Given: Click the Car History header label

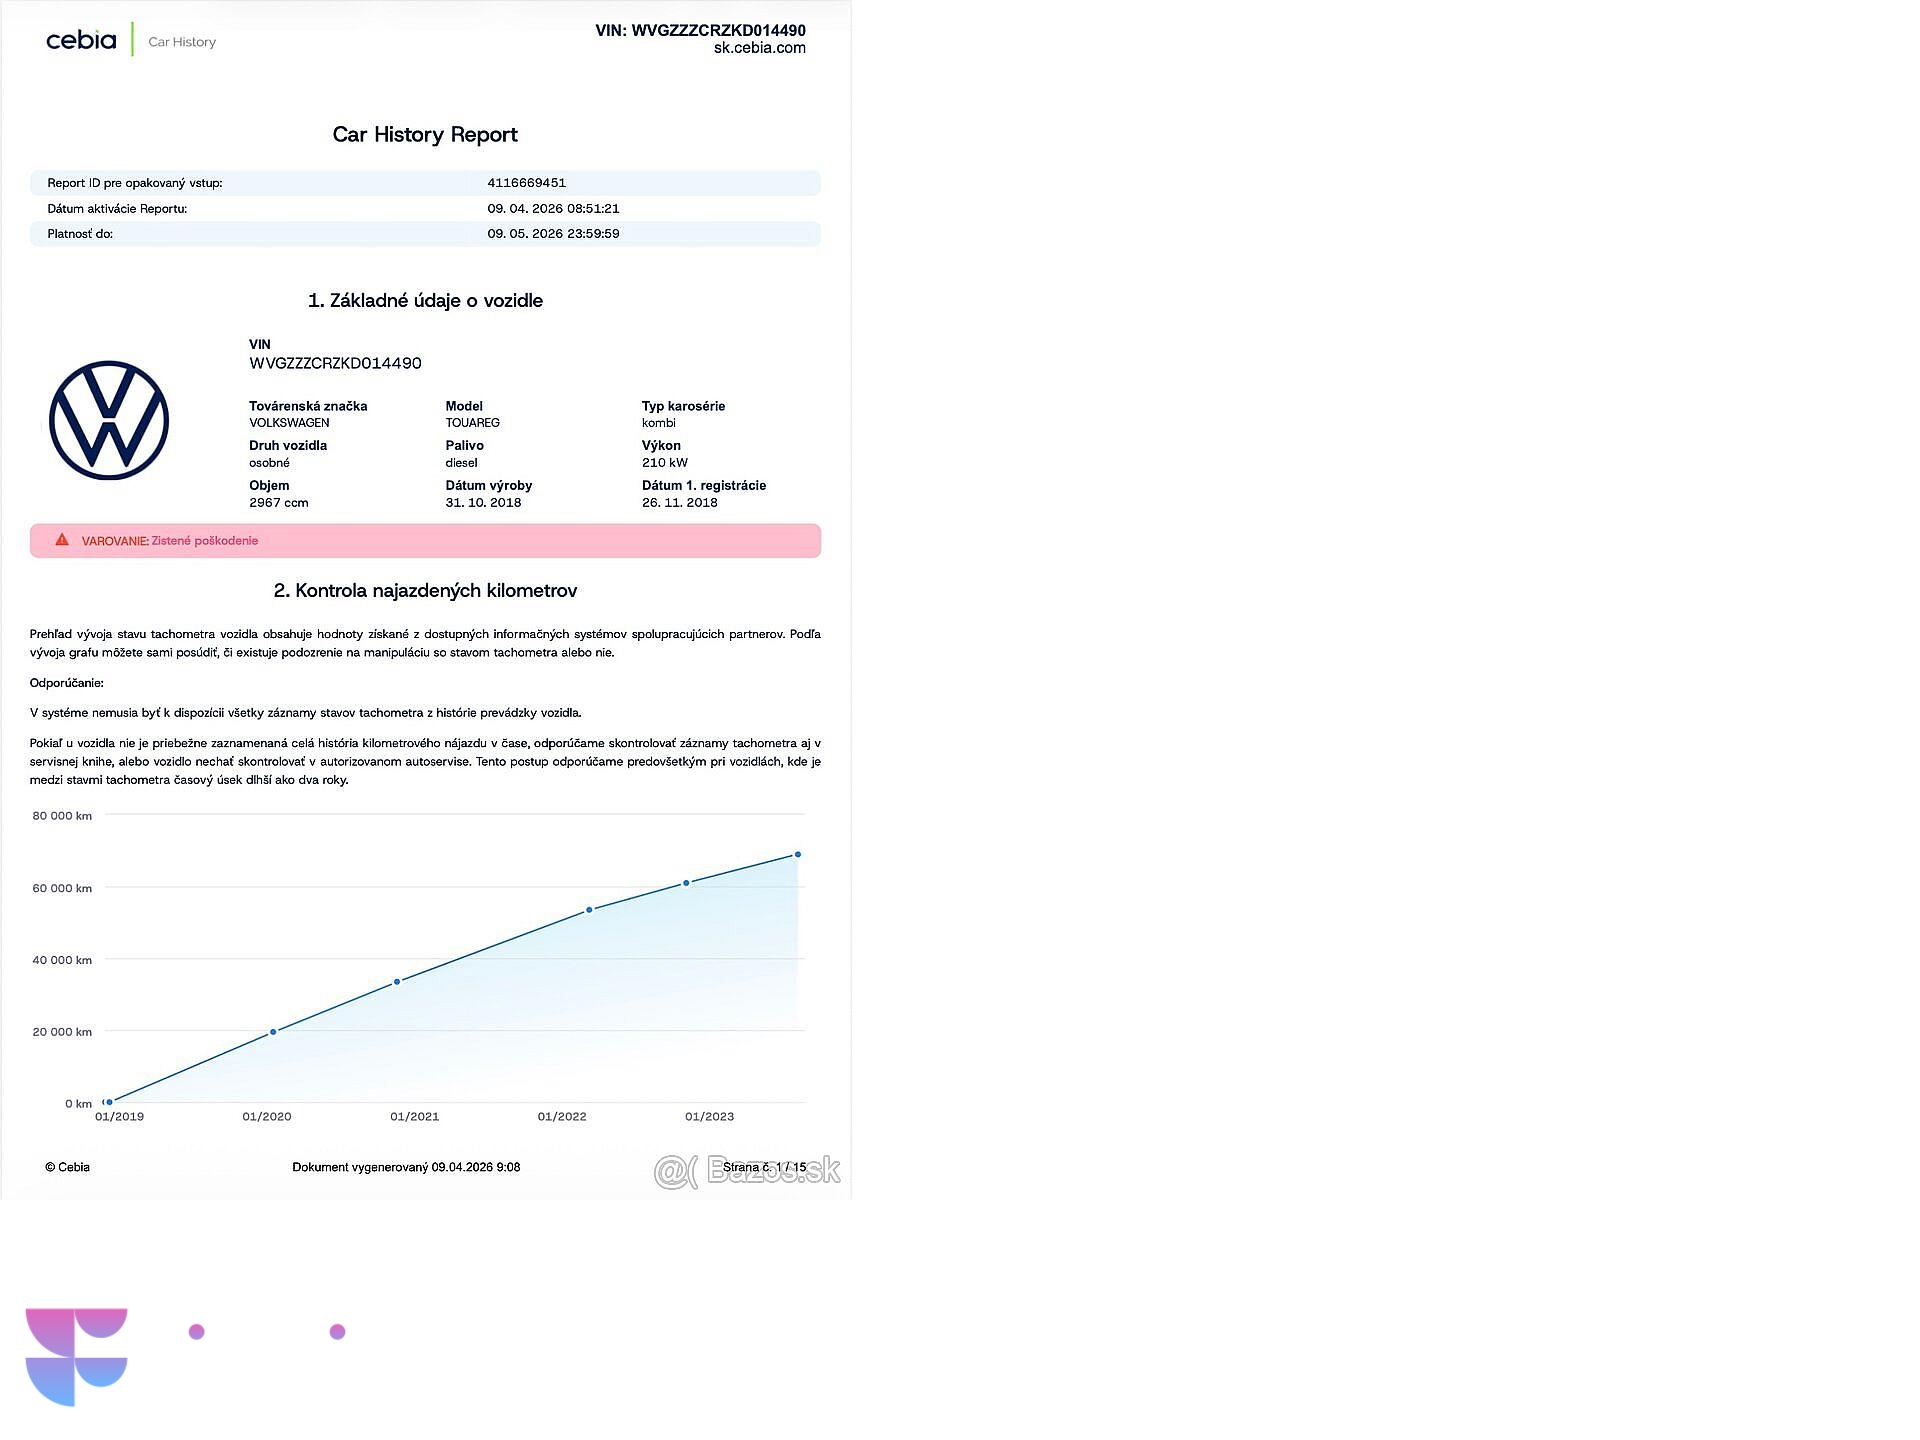Looking at the screenshot, I should (x=182, y=42).
